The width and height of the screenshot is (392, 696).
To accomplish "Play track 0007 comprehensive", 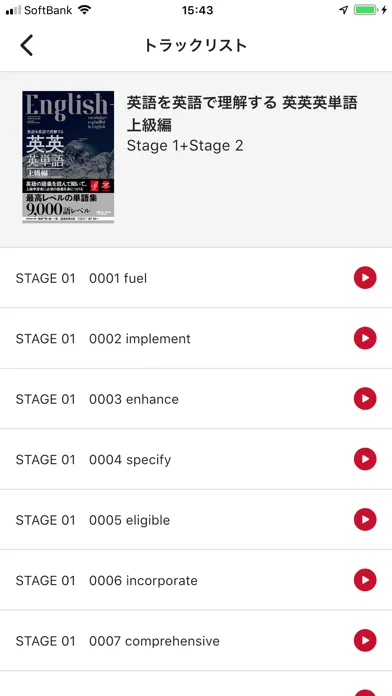I will click(365, 641).
